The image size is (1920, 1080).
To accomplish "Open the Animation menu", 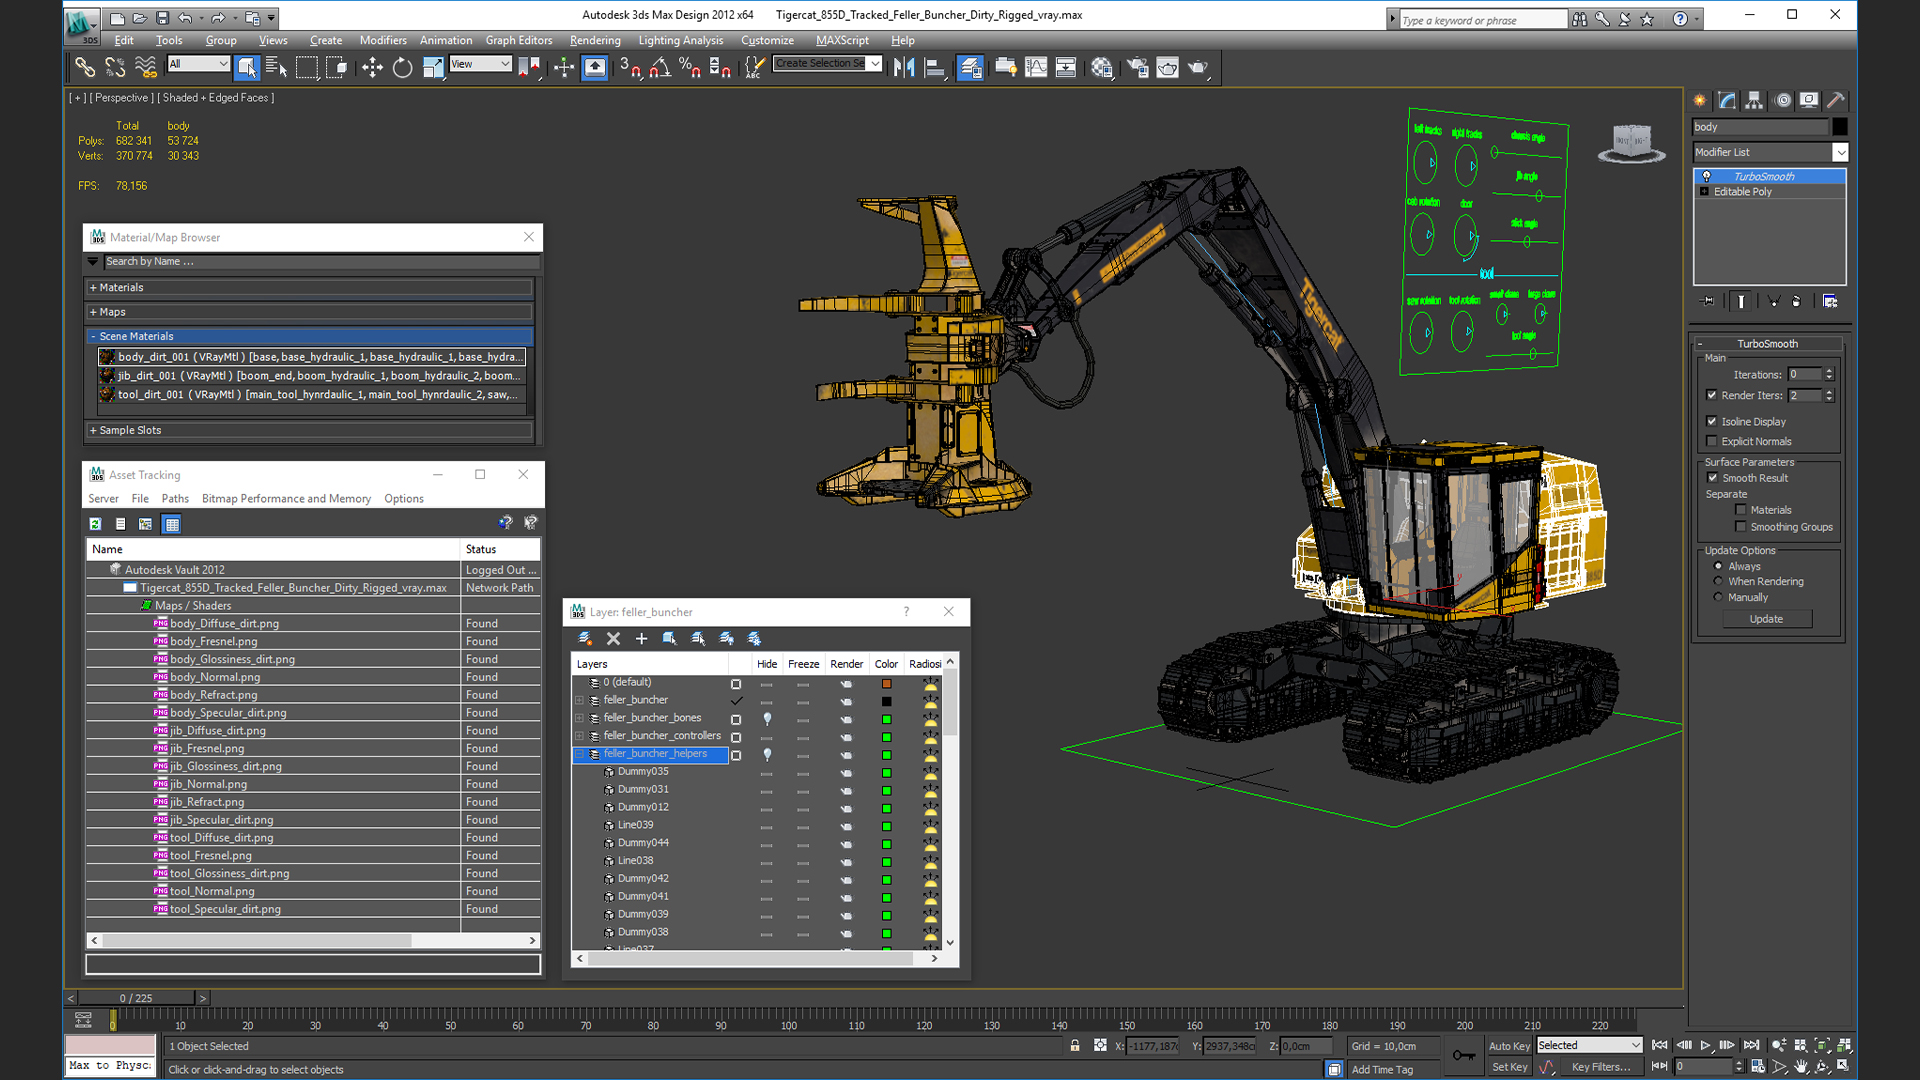I will pyautogui.click(x=446, y=40).
